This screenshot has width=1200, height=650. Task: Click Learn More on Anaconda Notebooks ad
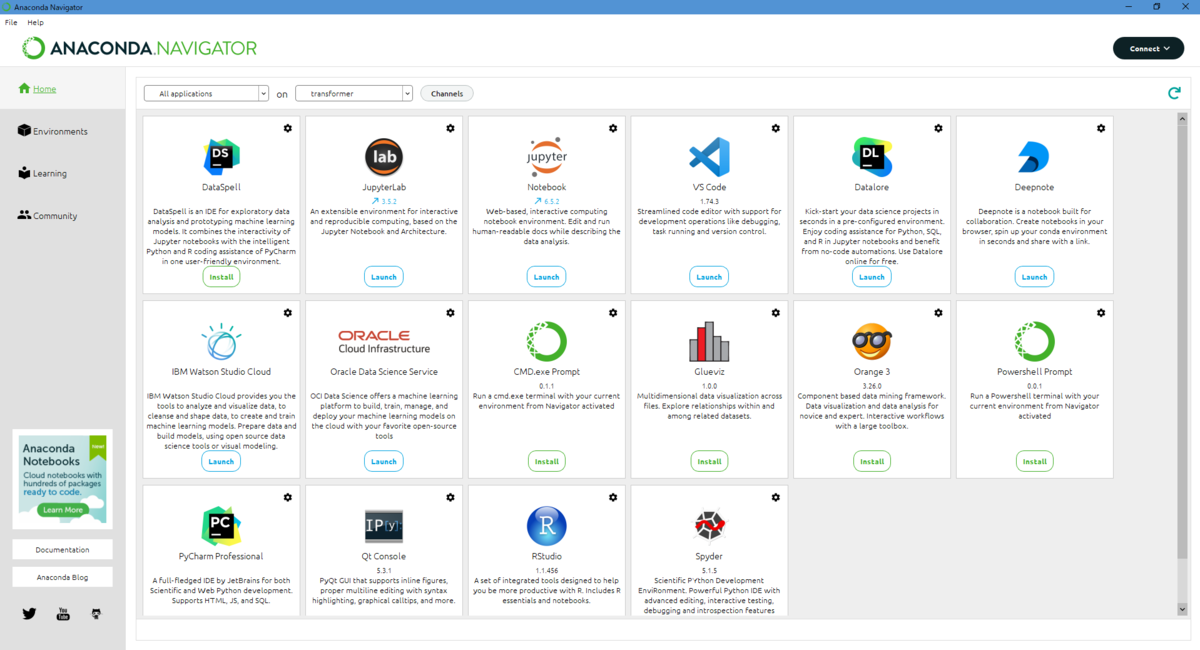pyautogui.click(x=62, y=510)
